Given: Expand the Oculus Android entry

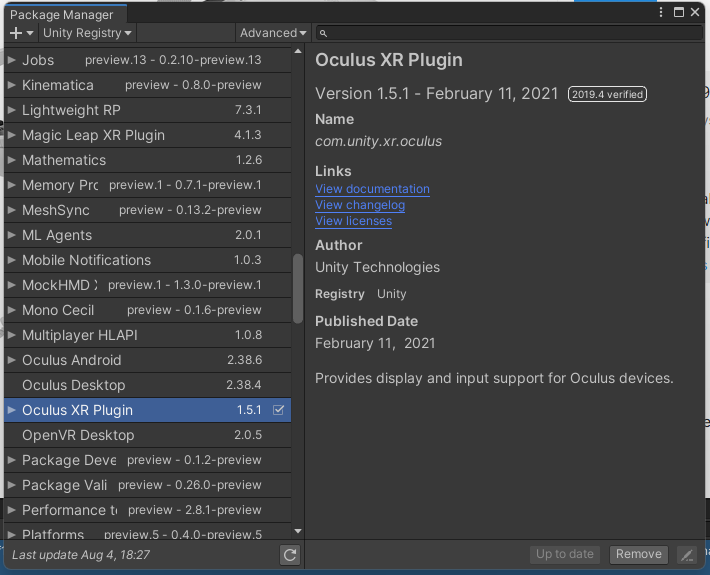Looking at the screenshot, I should click(12, 360).
